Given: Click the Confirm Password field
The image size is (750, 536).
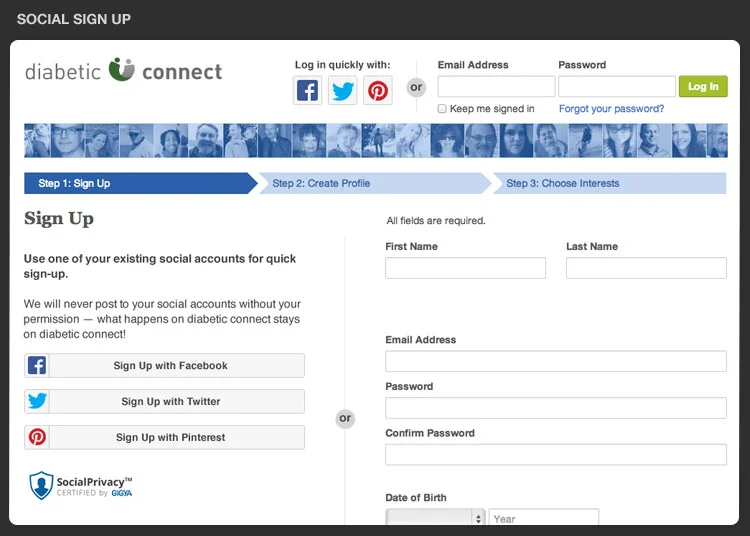Looking at the screenshot, I should [556, 454].
